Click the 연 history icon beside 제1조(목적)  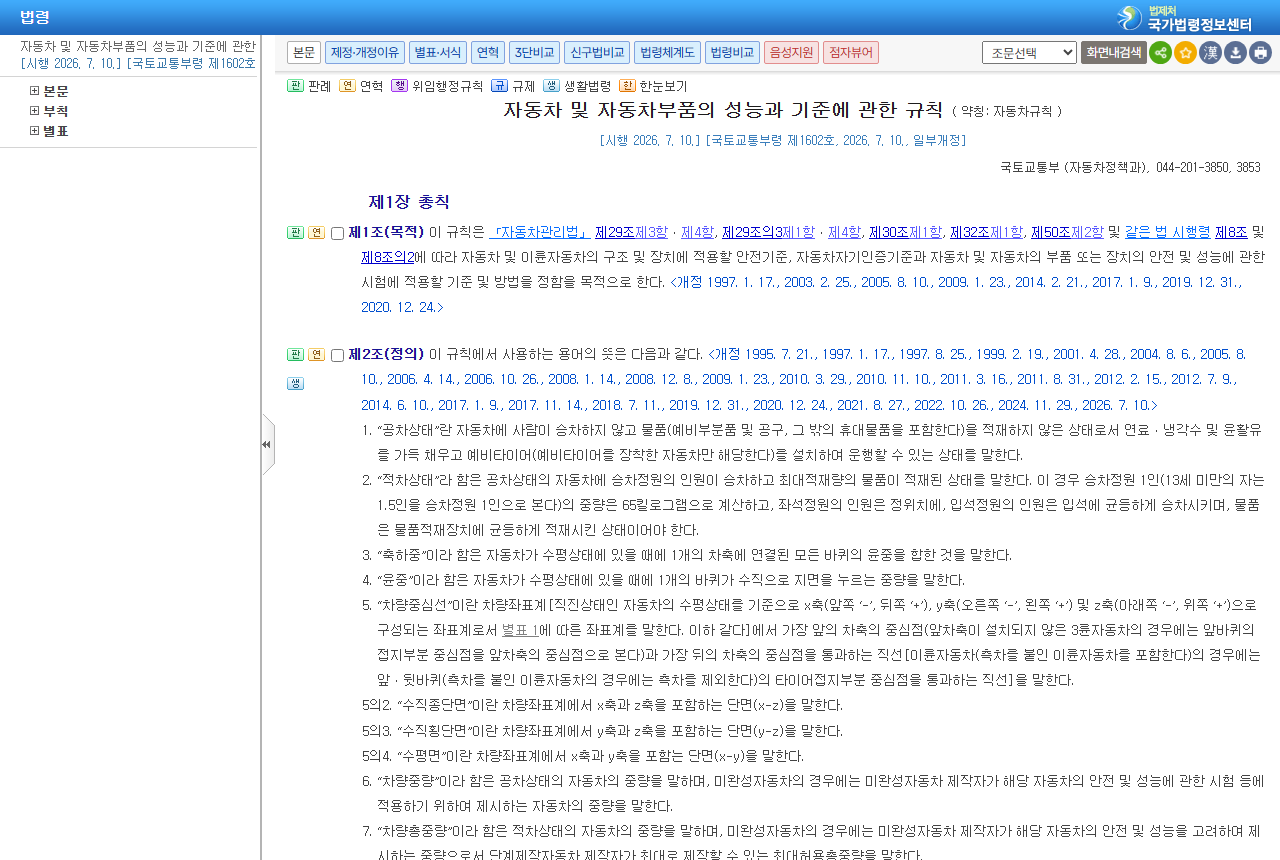click(x=316, y=232)
